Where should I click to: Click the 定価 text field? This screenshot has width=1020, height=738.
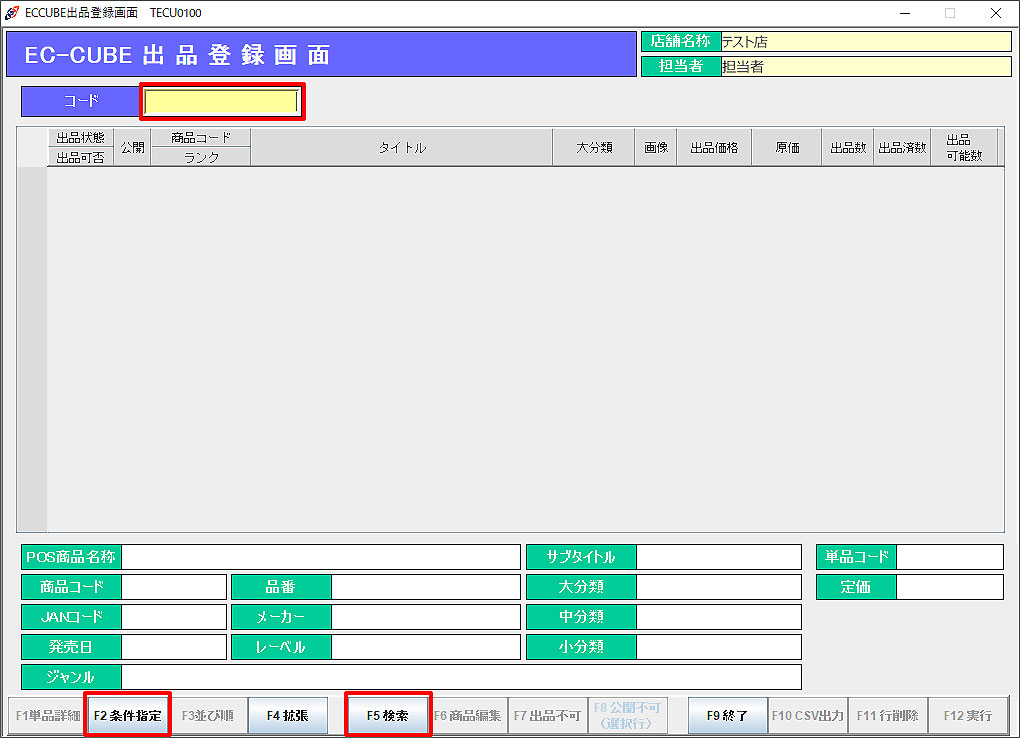click(948, 587)
